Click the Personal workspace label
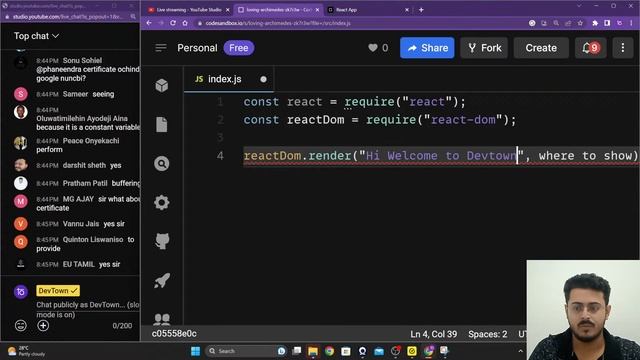640x360 pixels. (197, 48)
